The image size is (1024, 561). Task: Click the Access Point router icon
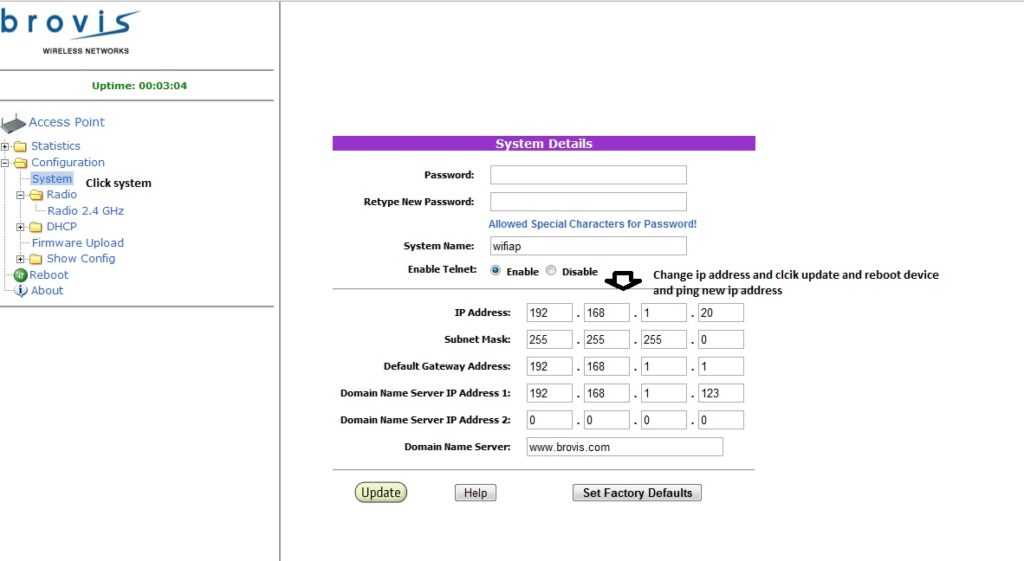13,124
